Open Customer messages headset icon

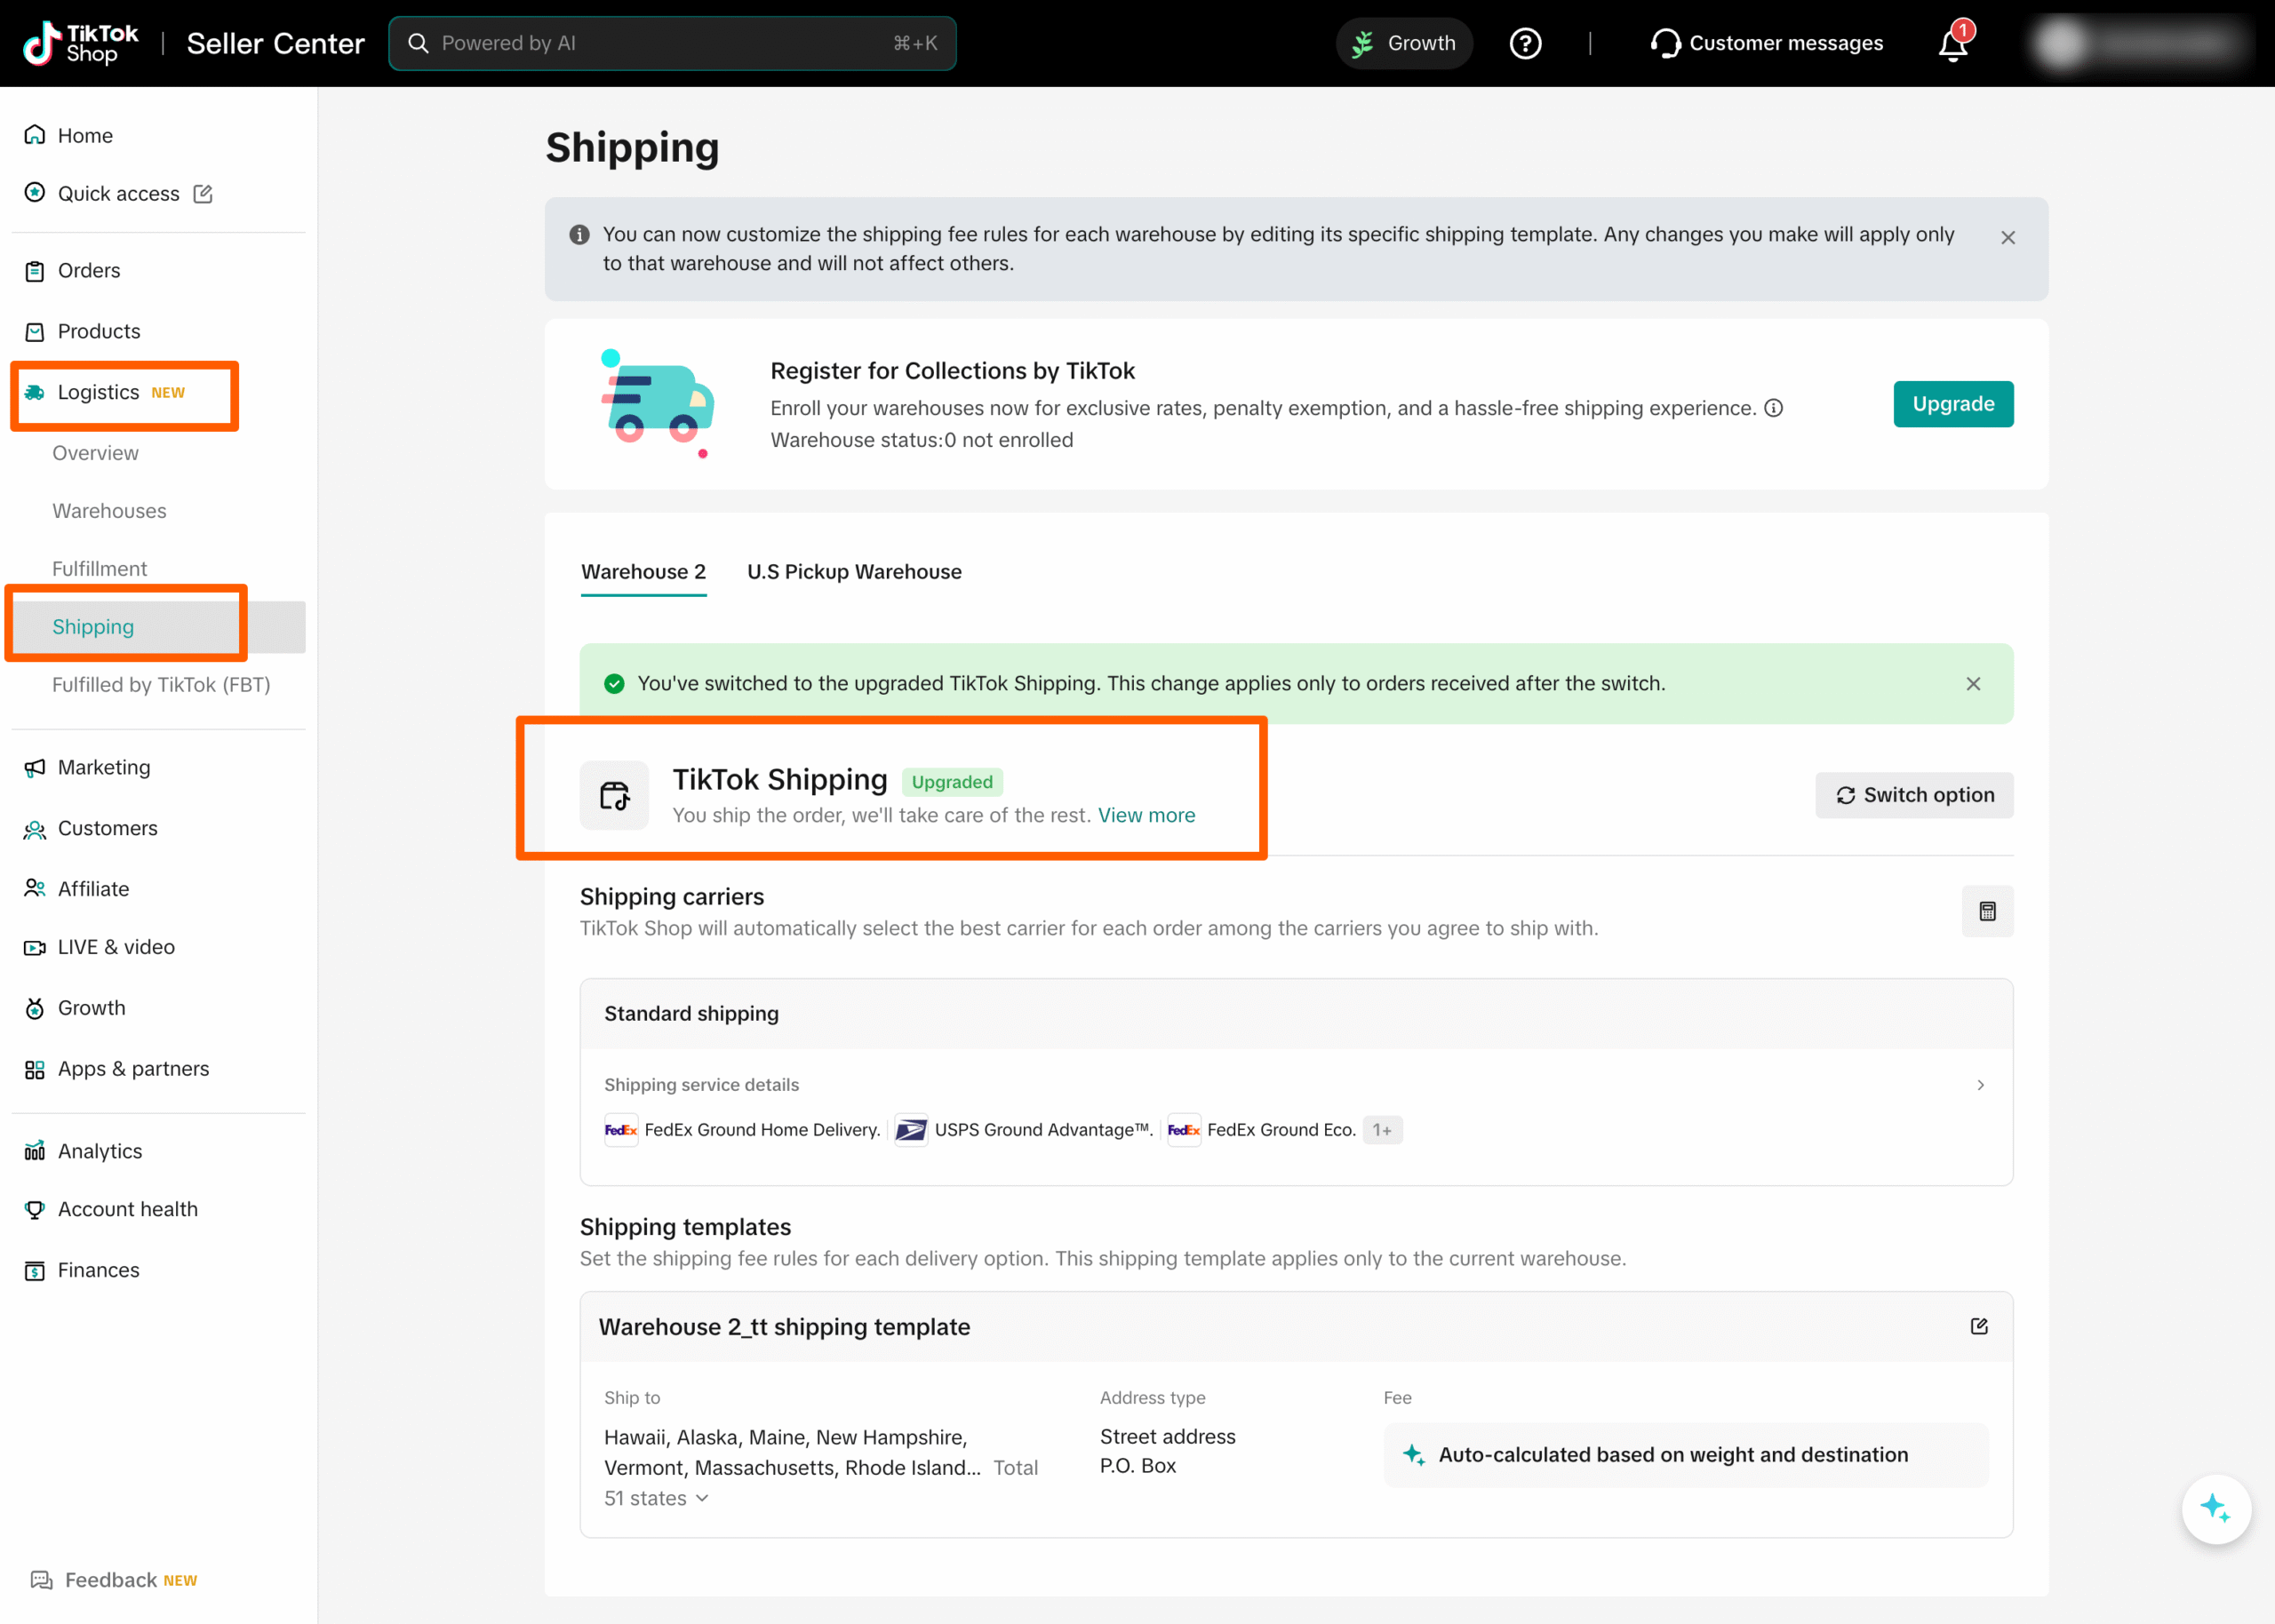tap(1665, 44)
